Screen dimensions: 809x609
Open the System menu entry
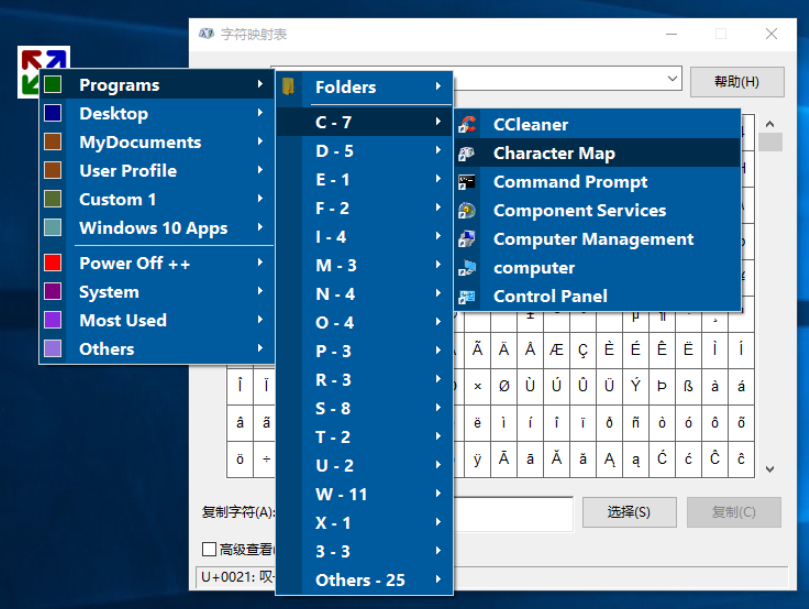tap(156, 292)
